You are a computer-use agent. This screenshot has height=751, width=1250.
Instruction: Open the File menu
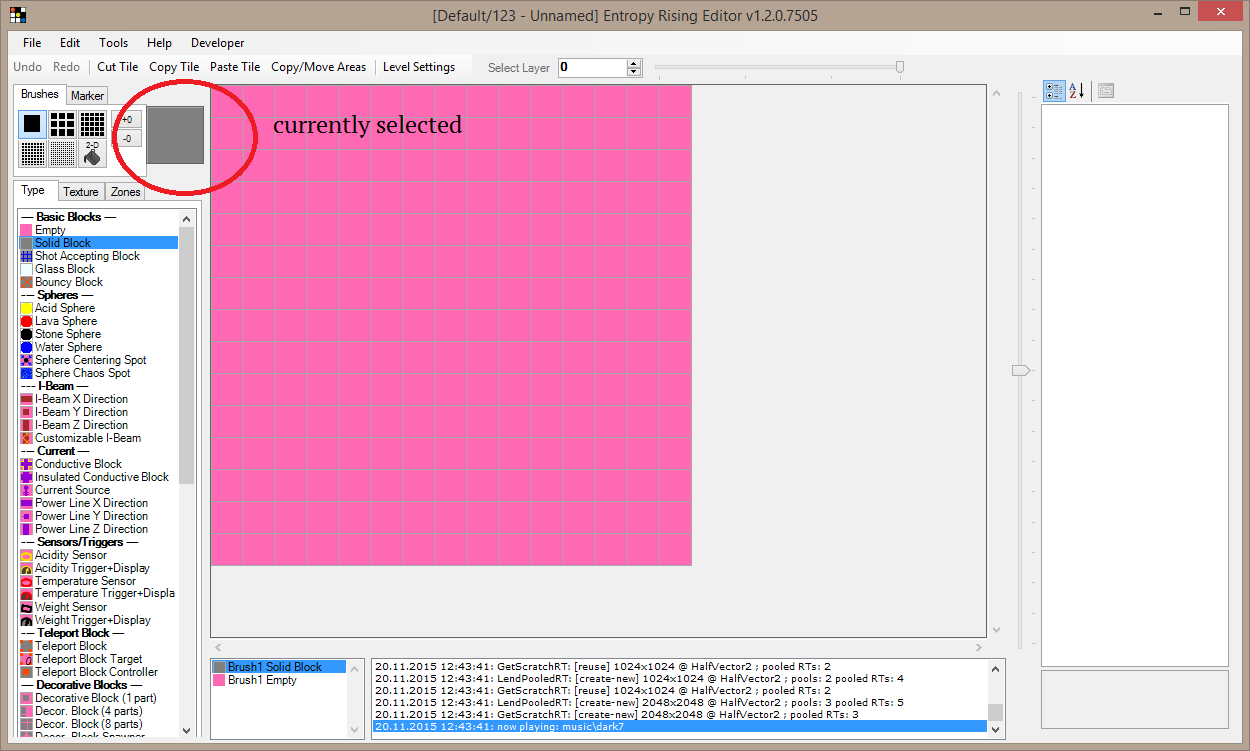point(32,43)
